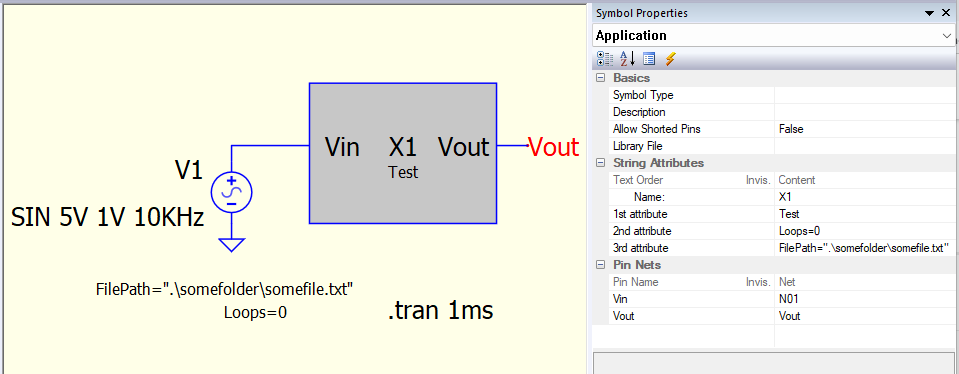This screenshot has width=959, height=374.
Task: Open the Symbol Properties panel options arrow
Action: pos(929,13)
